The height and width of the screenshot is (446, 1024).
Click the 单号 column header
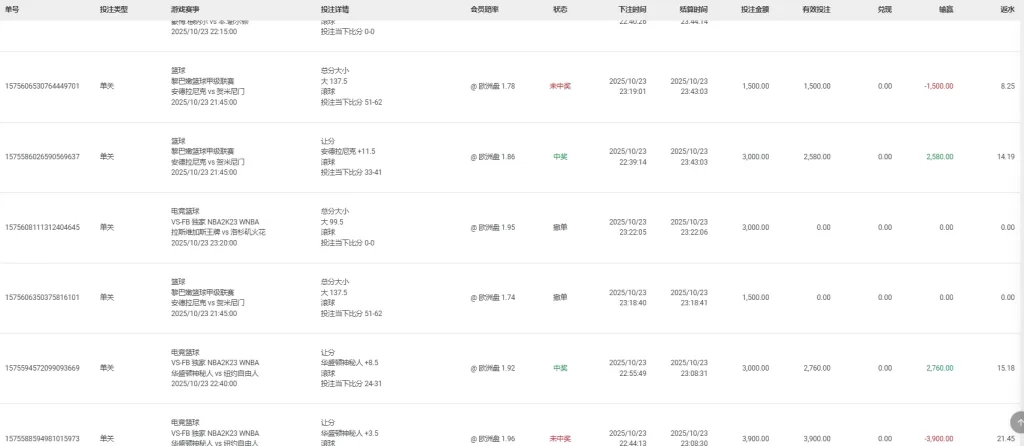coord(12,8)
